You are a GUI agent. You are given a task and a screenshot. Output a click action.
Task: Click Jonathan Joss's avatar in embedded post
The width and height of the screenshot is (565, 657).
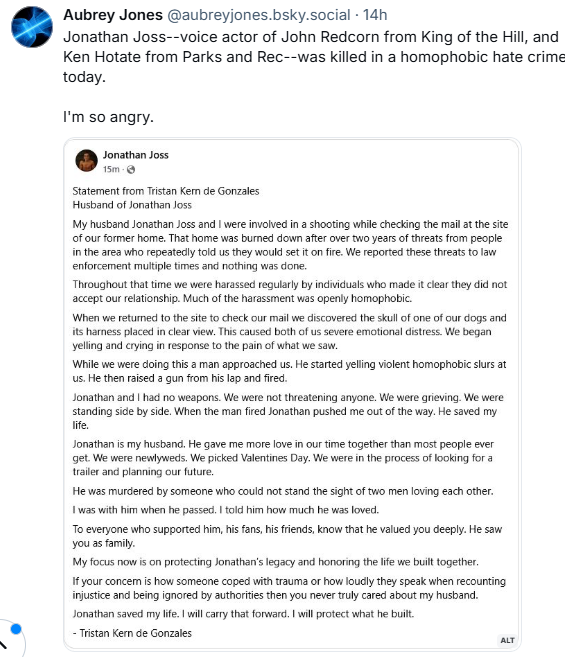point(86,160)
